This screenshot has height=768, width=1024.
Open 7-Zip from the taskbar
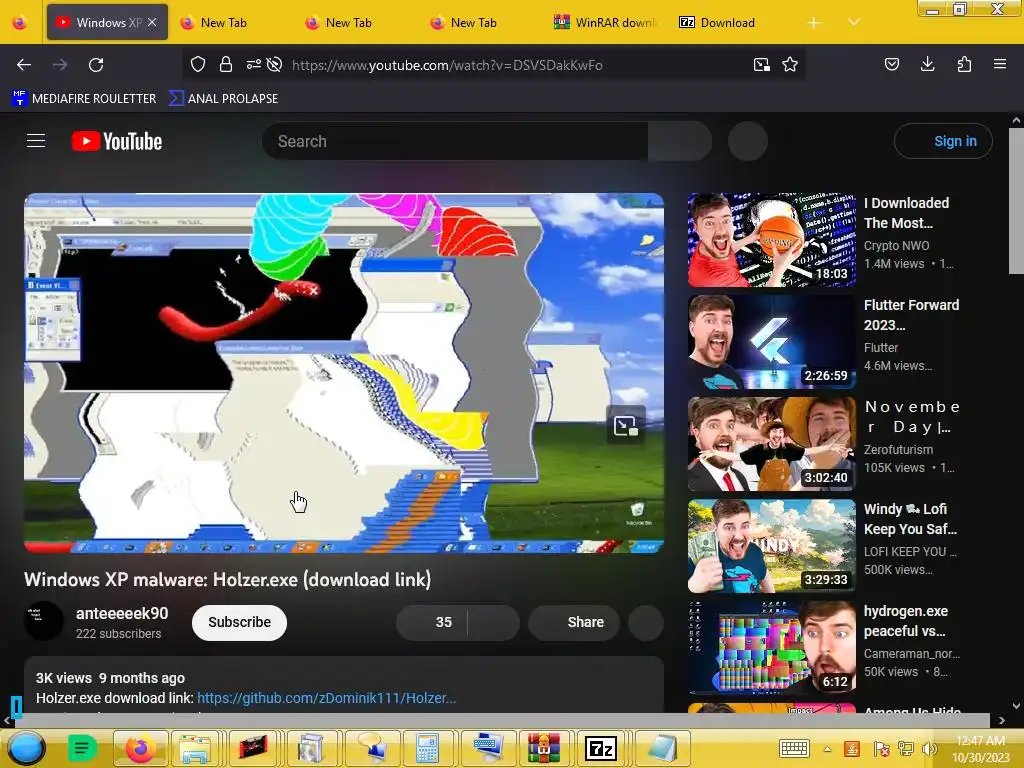click(x=601, y=748)
